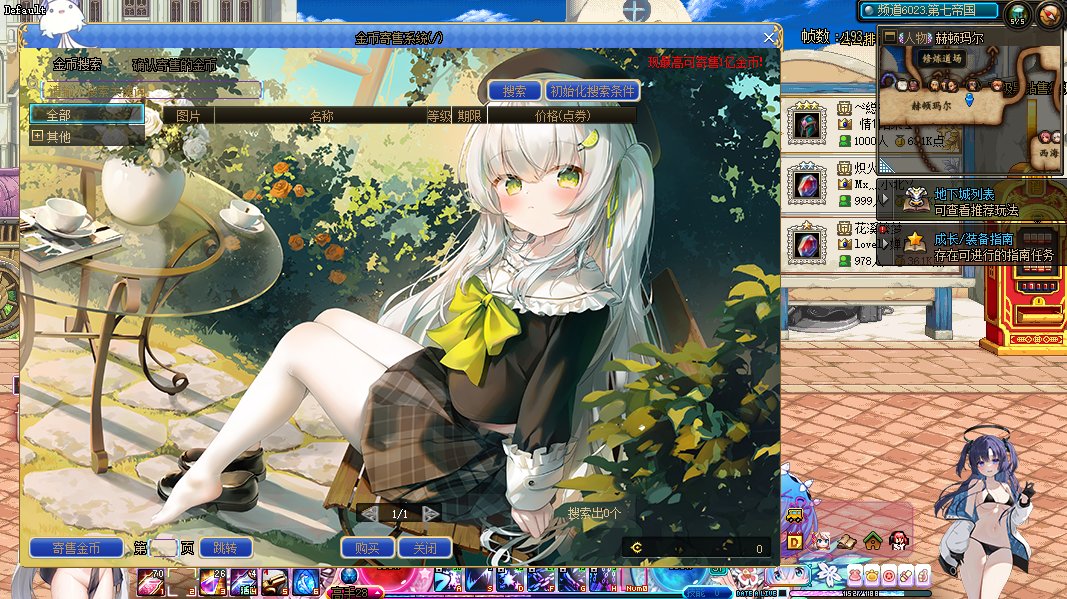
Task: Close the 金币寄售系统 window with the X
Action: (768, 37)
